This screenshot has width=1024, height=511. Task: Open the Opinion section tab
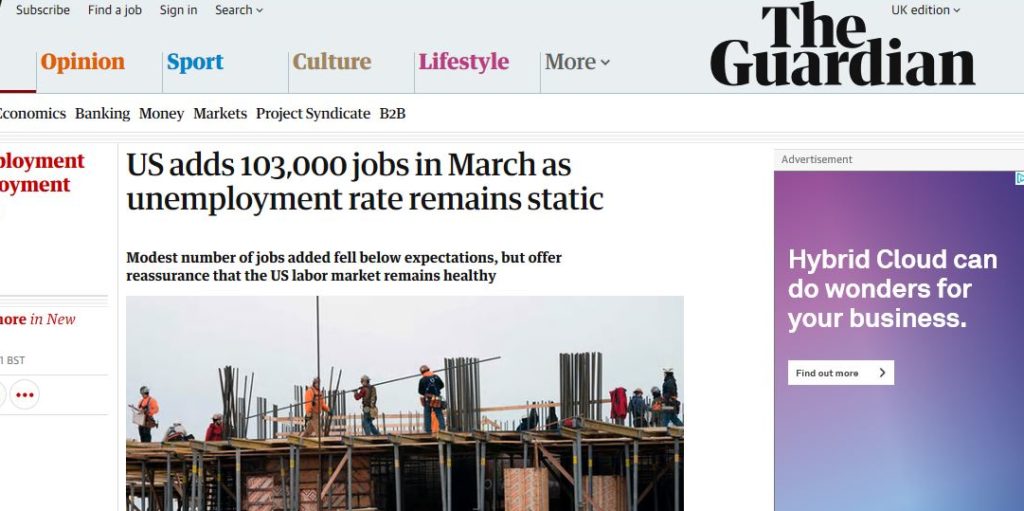pos(83,62)
